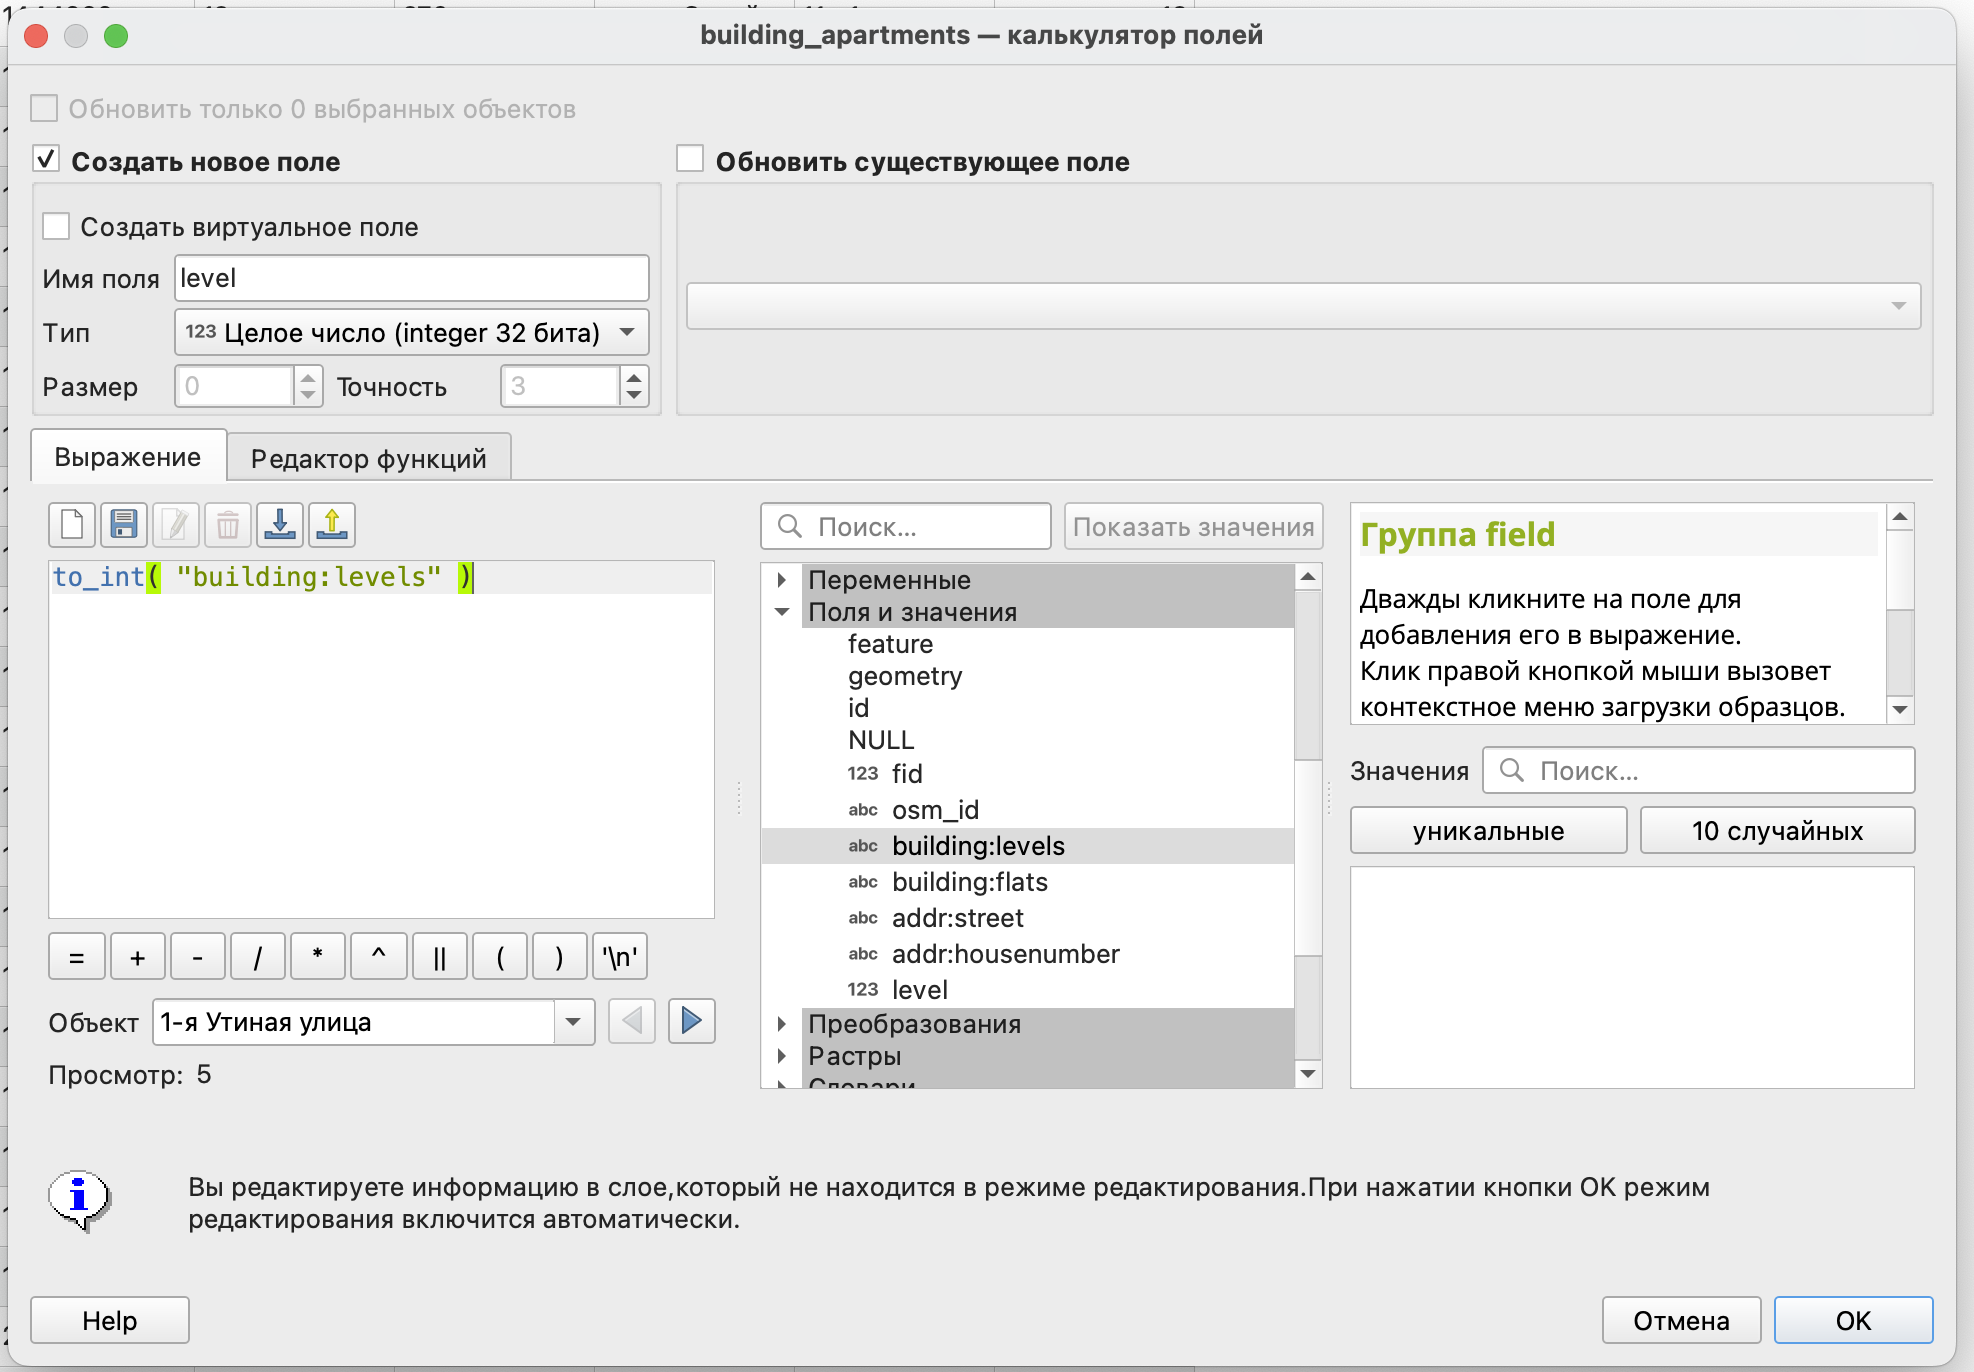Screen dimensions: 1974x1372
Task: Select building:flats field in list
Action: tap(969, 882)
